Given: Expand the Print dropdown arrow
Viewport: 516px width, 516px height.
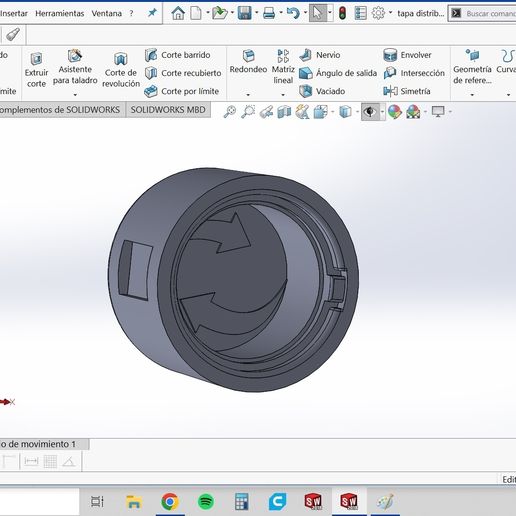Looking at the screenshot, I should point(281,13).
